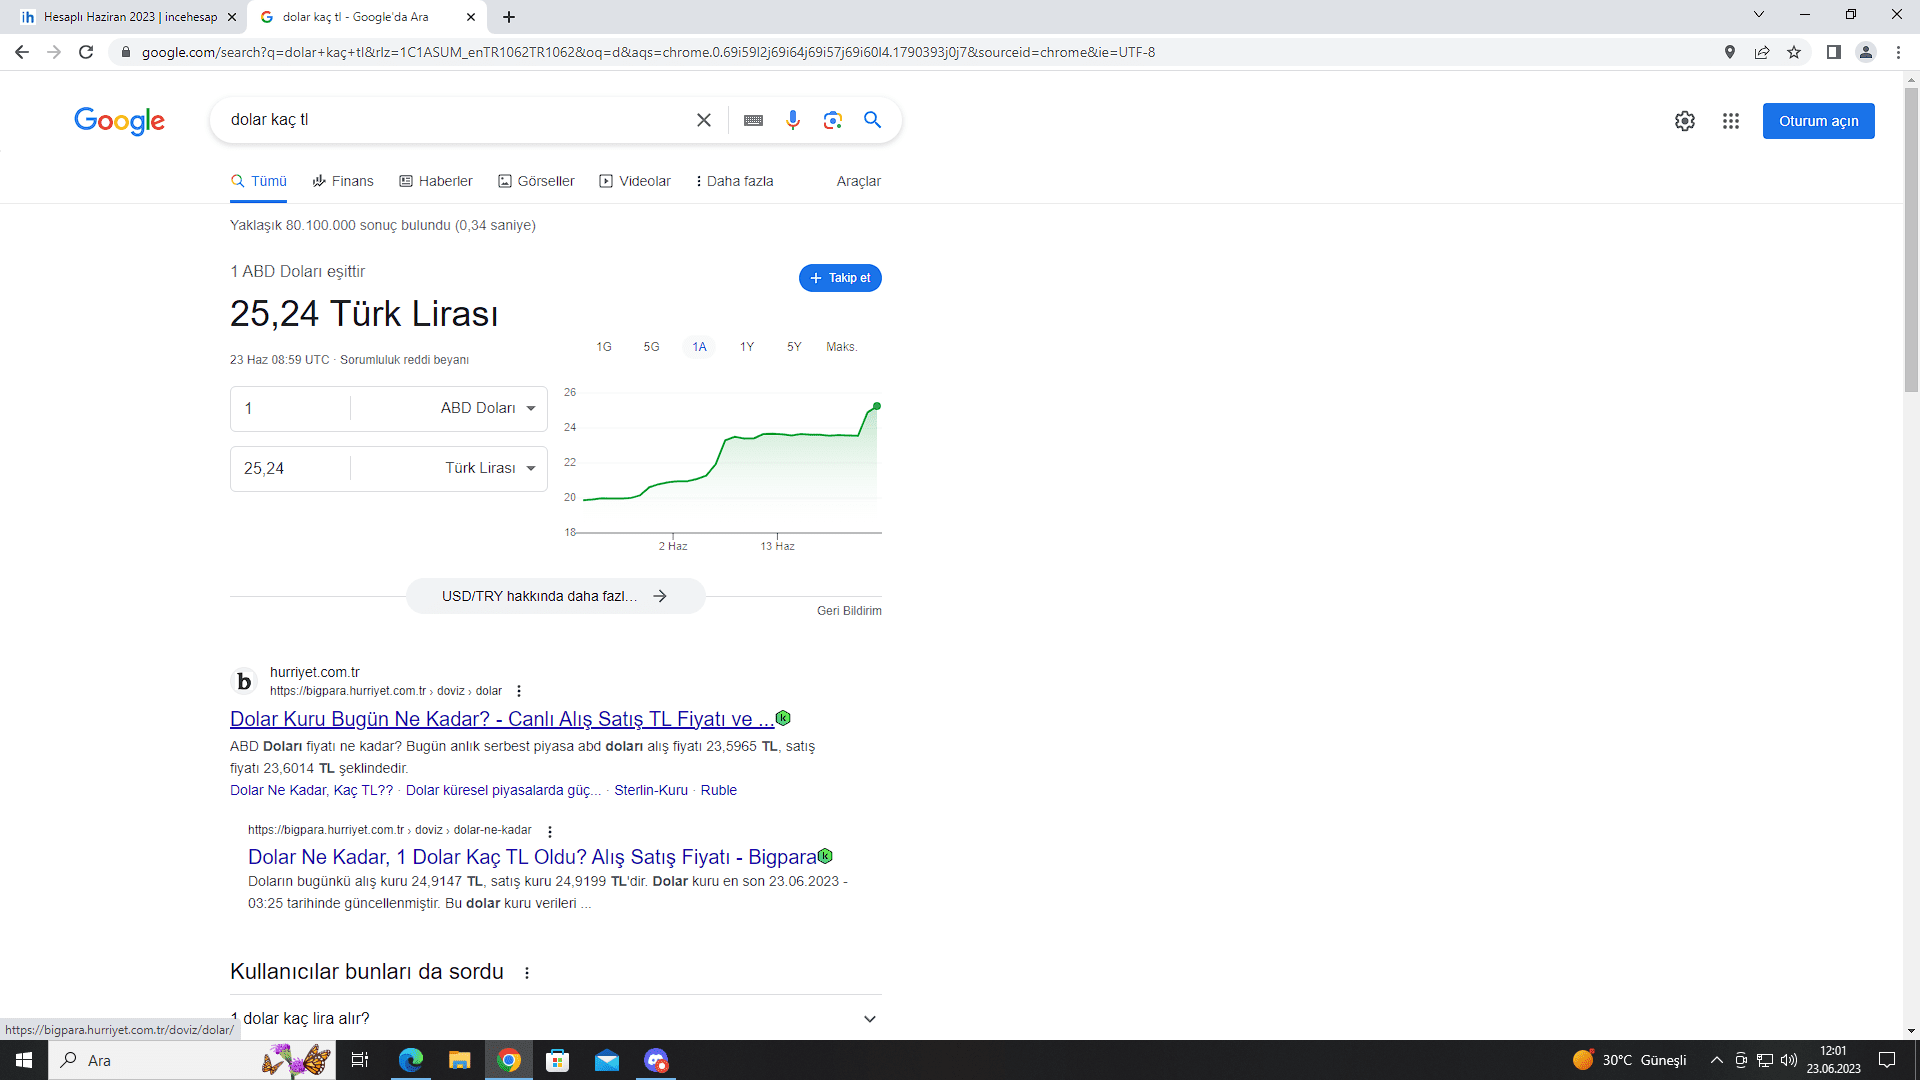Click the 13 Haz marker on chart axis
The image size is (1920, 1080).
(777, 545)
